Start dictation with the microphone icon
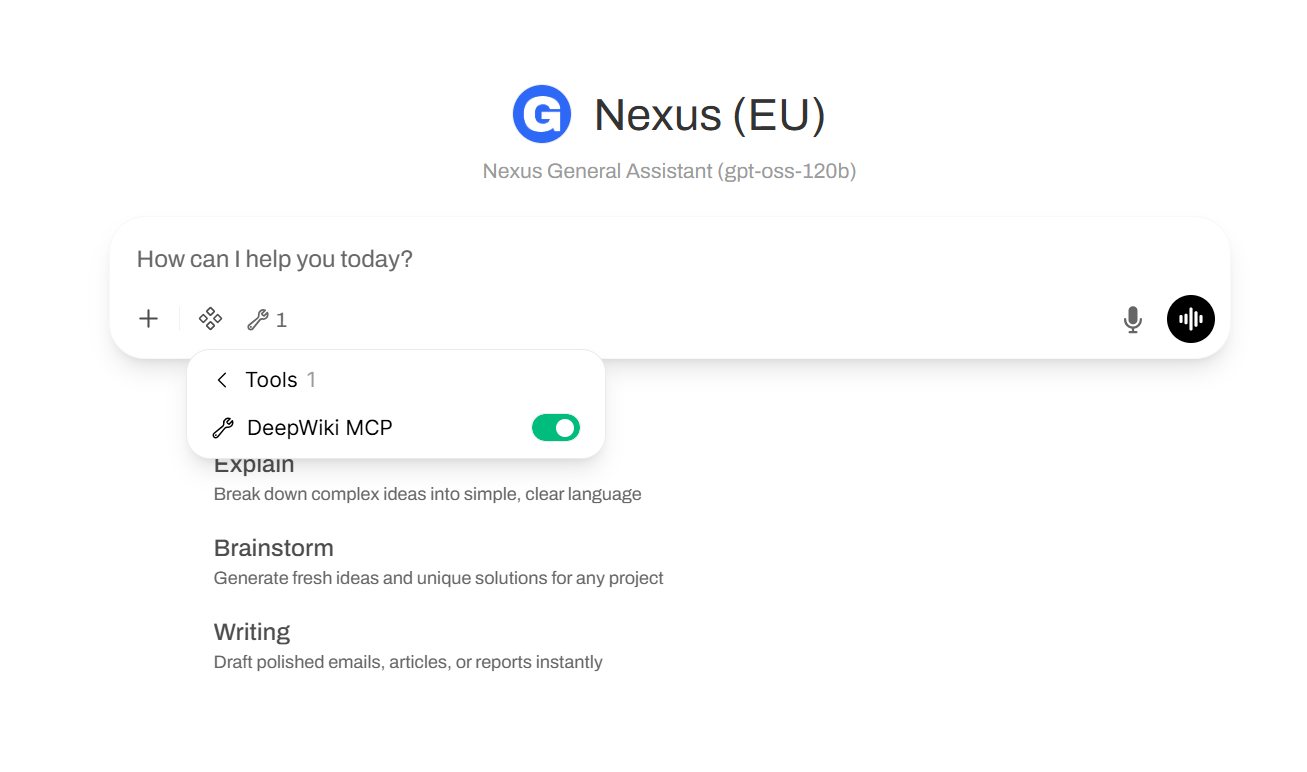Screen dimensions: 1307x772 pyautogui.click(x=1132, y=320)
